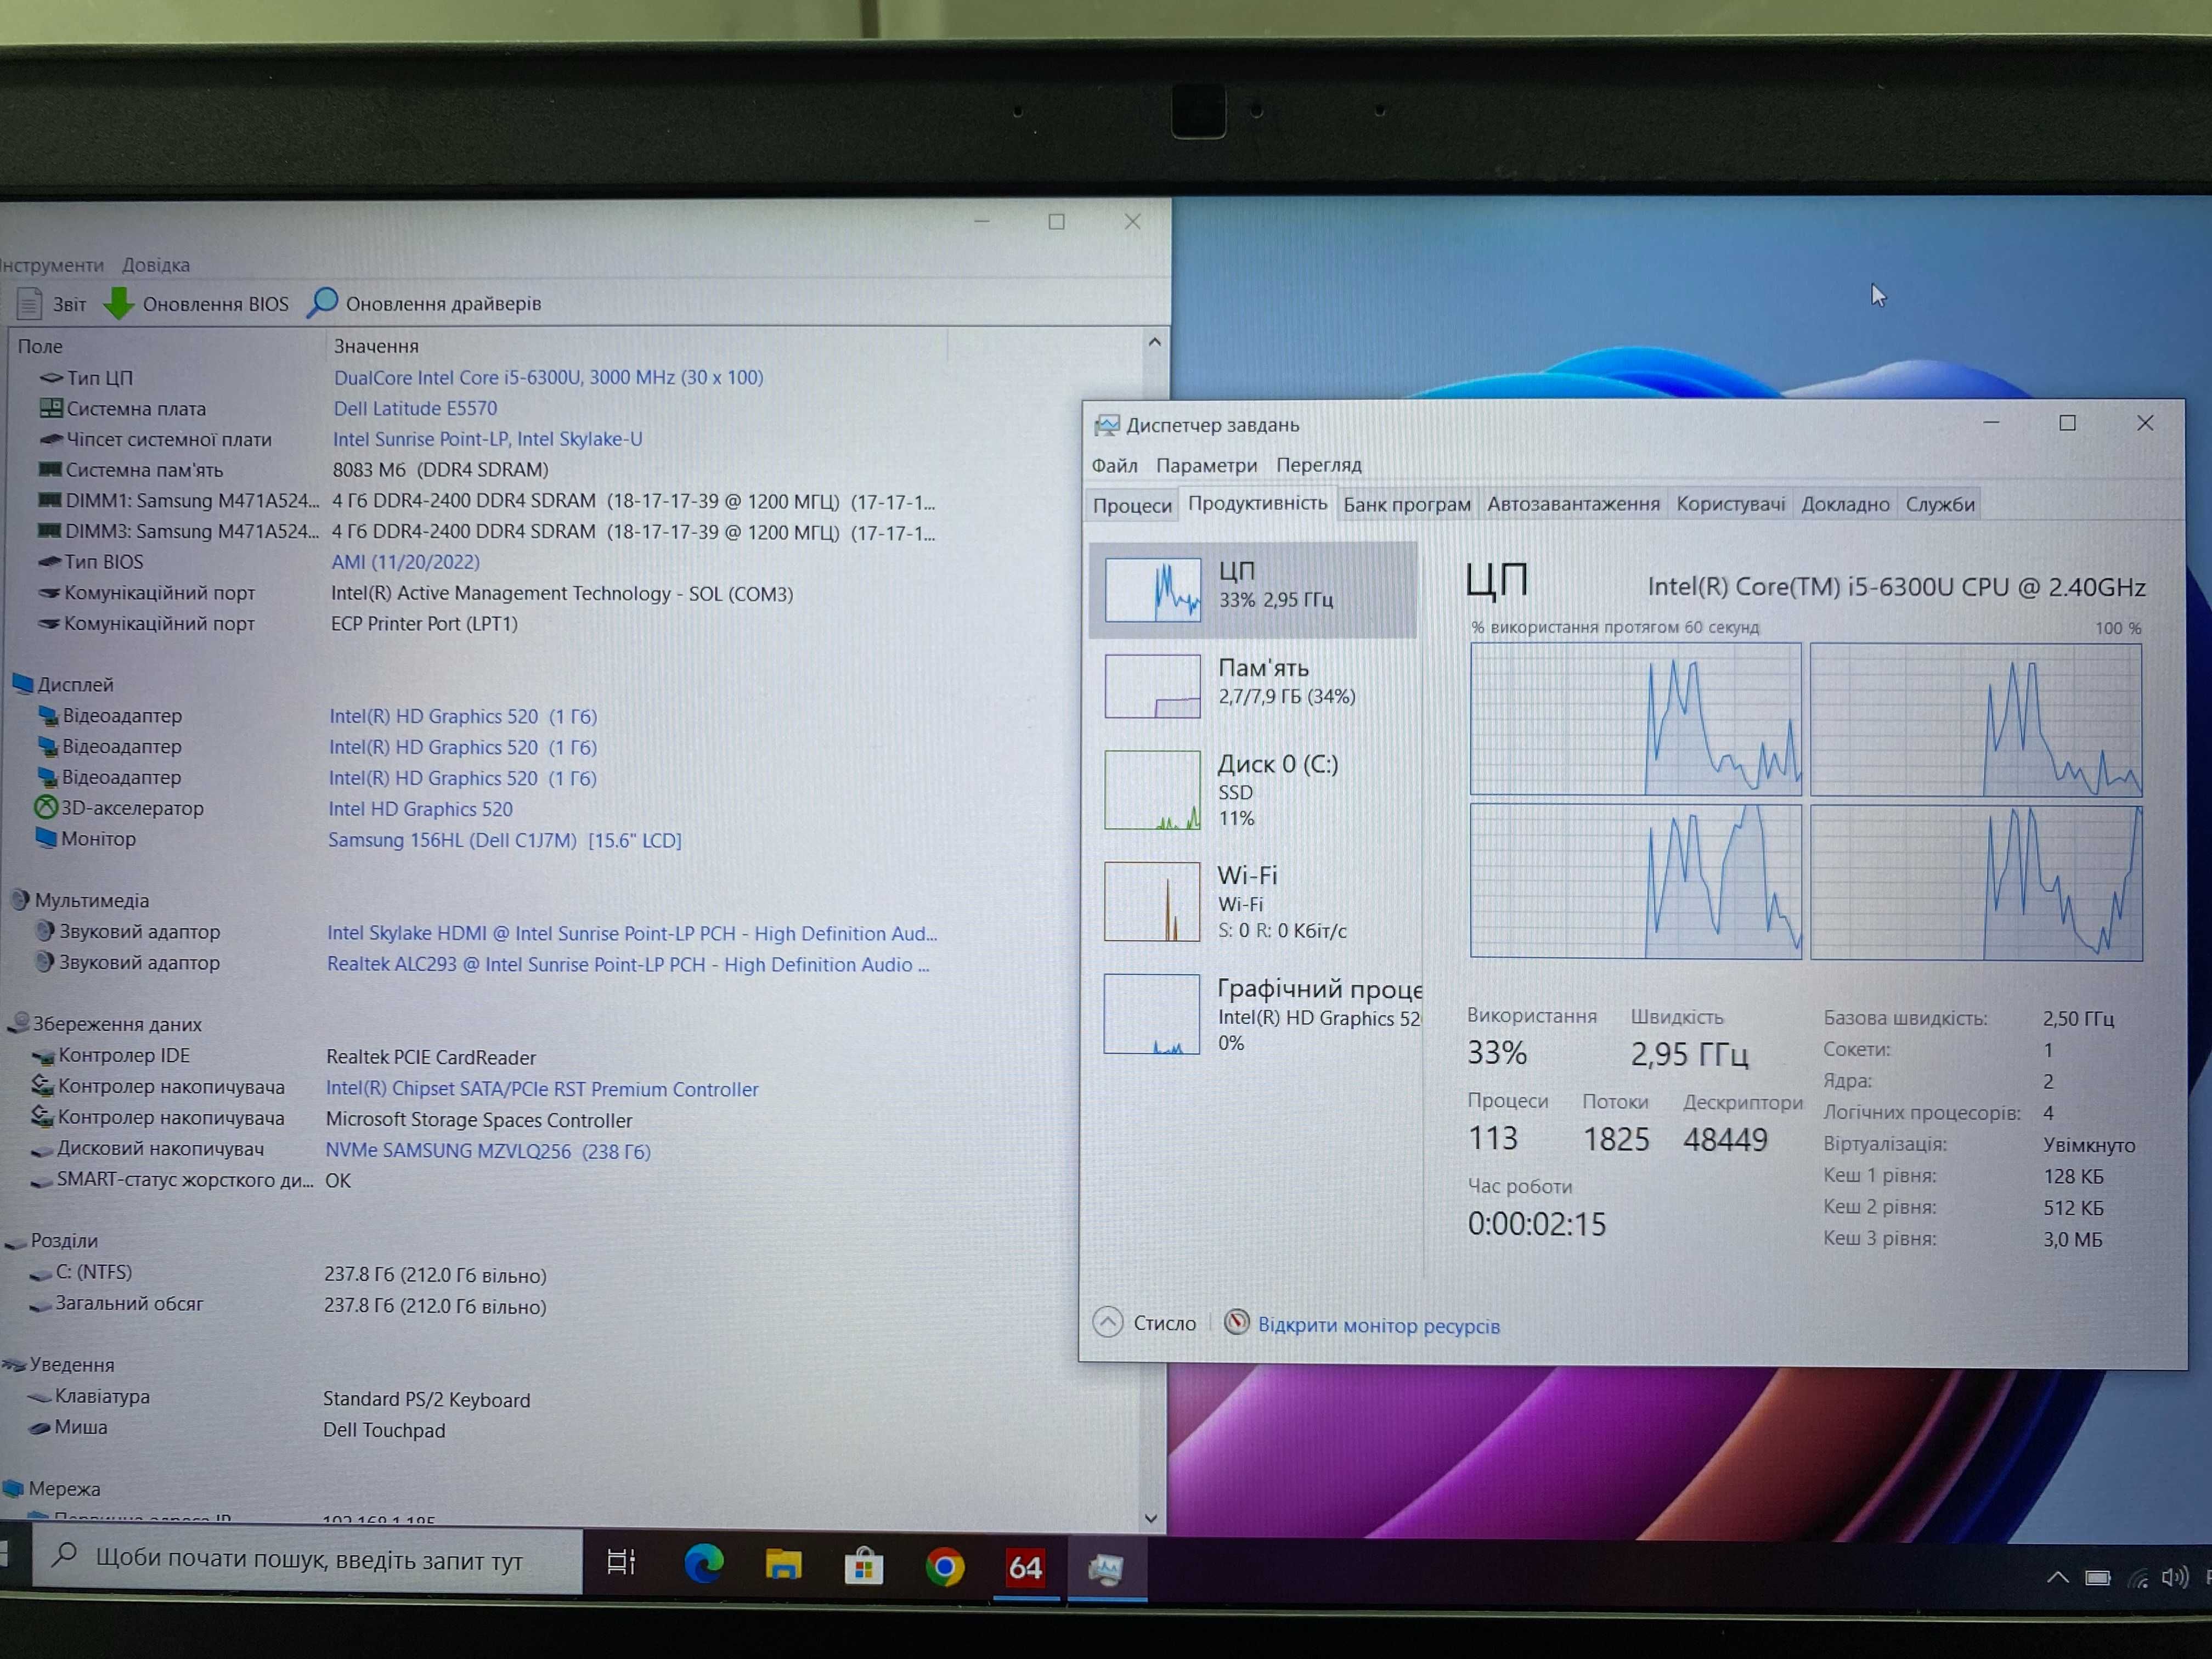Open File Explorer from the taskbar

(783, 1564)
